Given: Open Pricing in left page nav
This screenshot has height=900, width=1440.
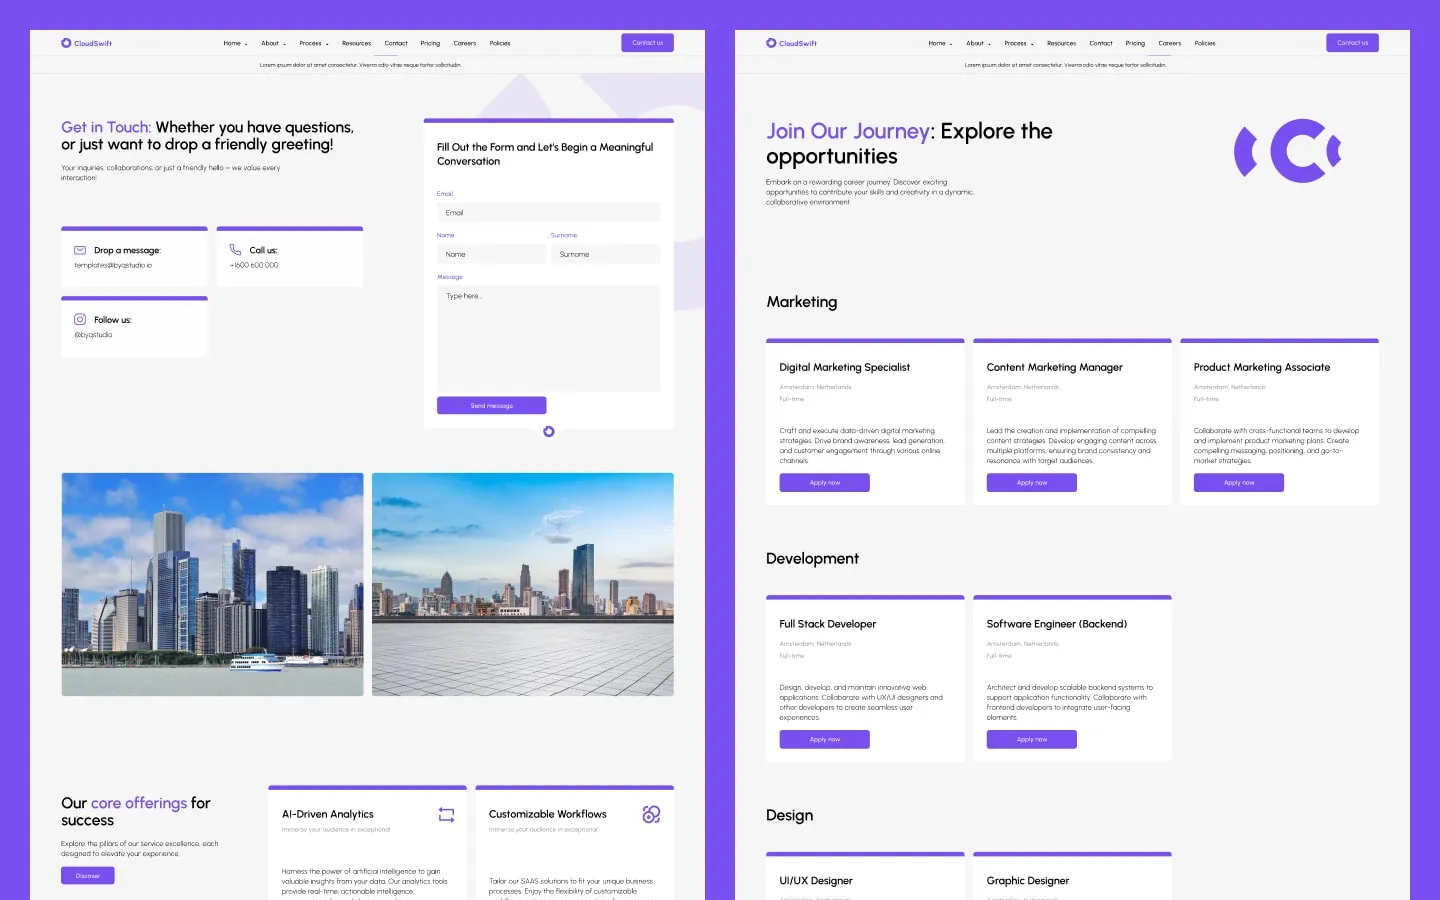Looking at the screenshot, I should 430,43.
